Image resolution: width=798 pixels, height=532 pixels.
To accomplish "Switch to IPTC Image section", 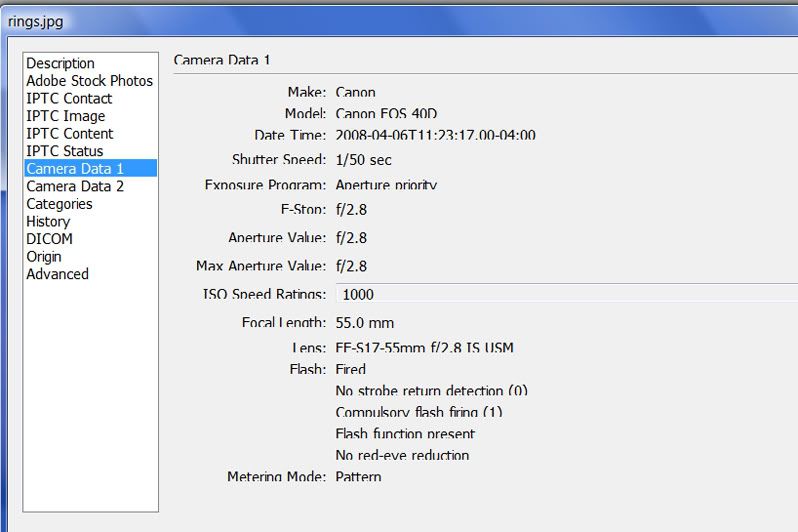I will click(65, 116).
